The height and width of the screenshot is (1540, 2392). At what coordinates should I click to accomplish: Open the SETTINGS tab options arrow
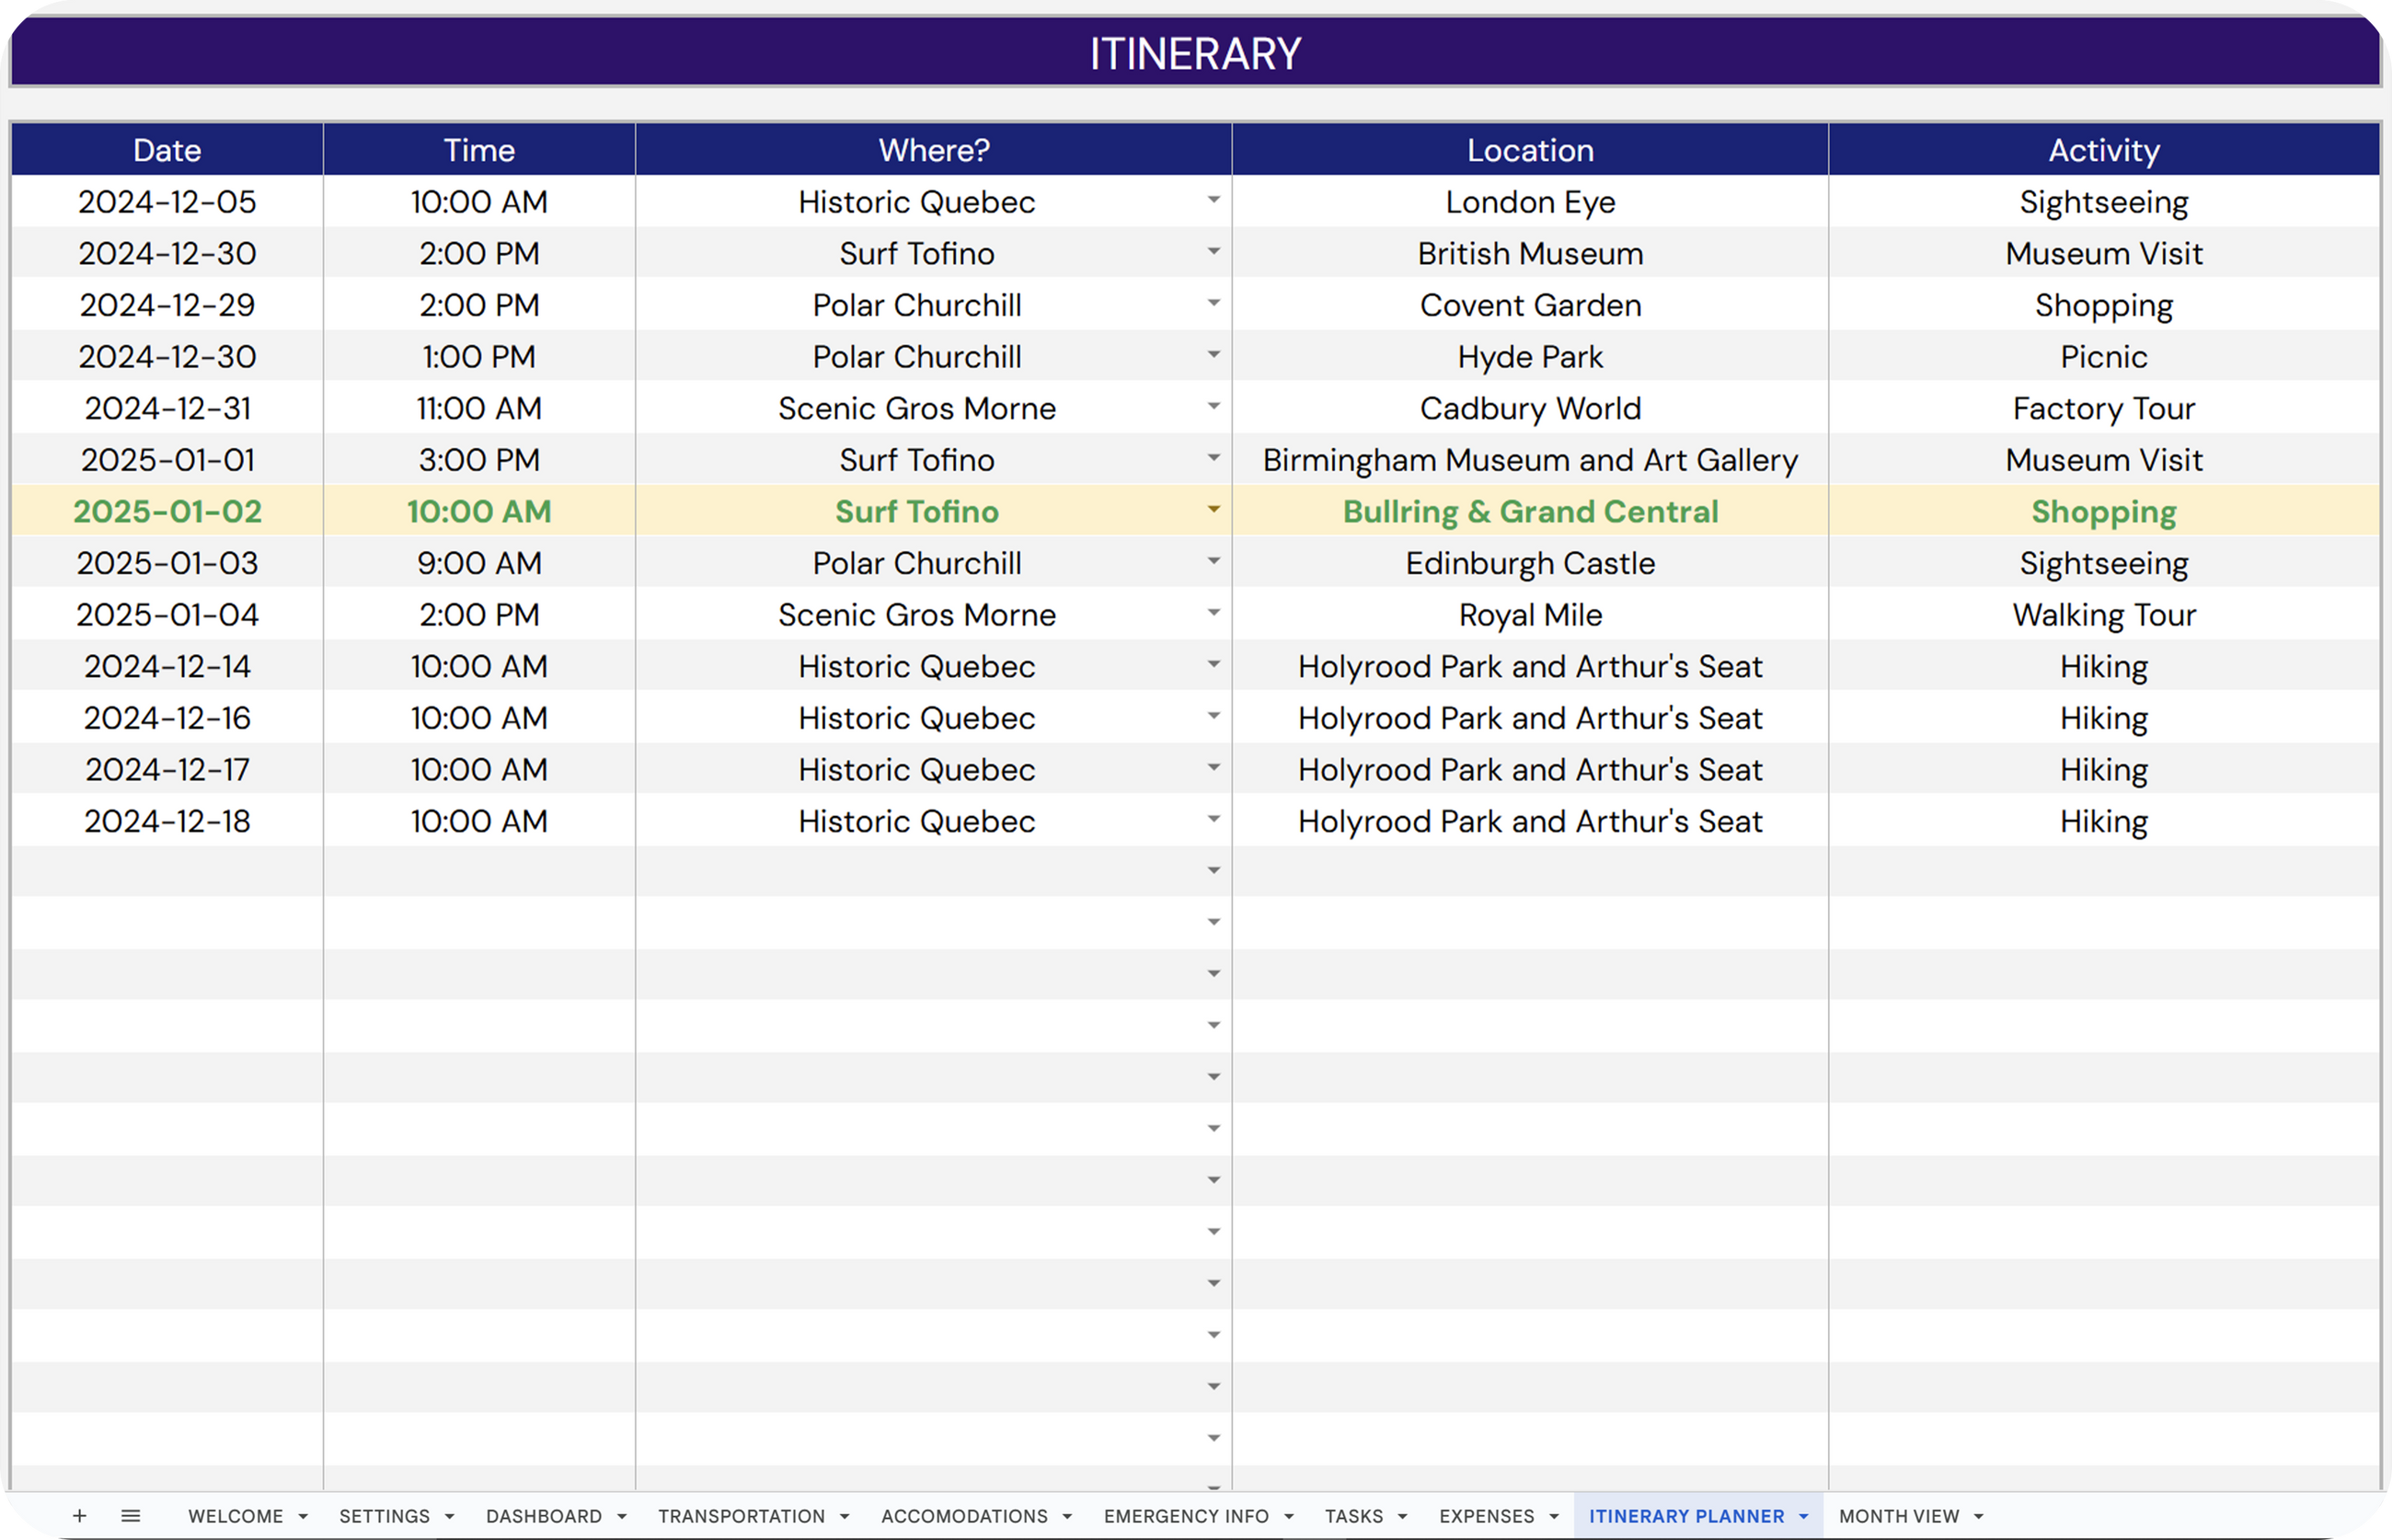tap(450, 1517)
